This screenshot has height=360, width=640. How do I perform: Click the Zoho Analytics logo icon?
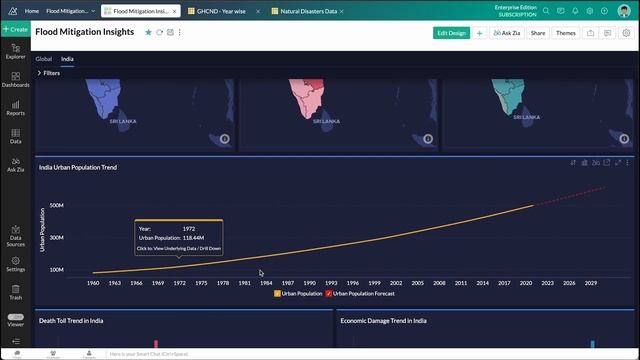[13, 11]
